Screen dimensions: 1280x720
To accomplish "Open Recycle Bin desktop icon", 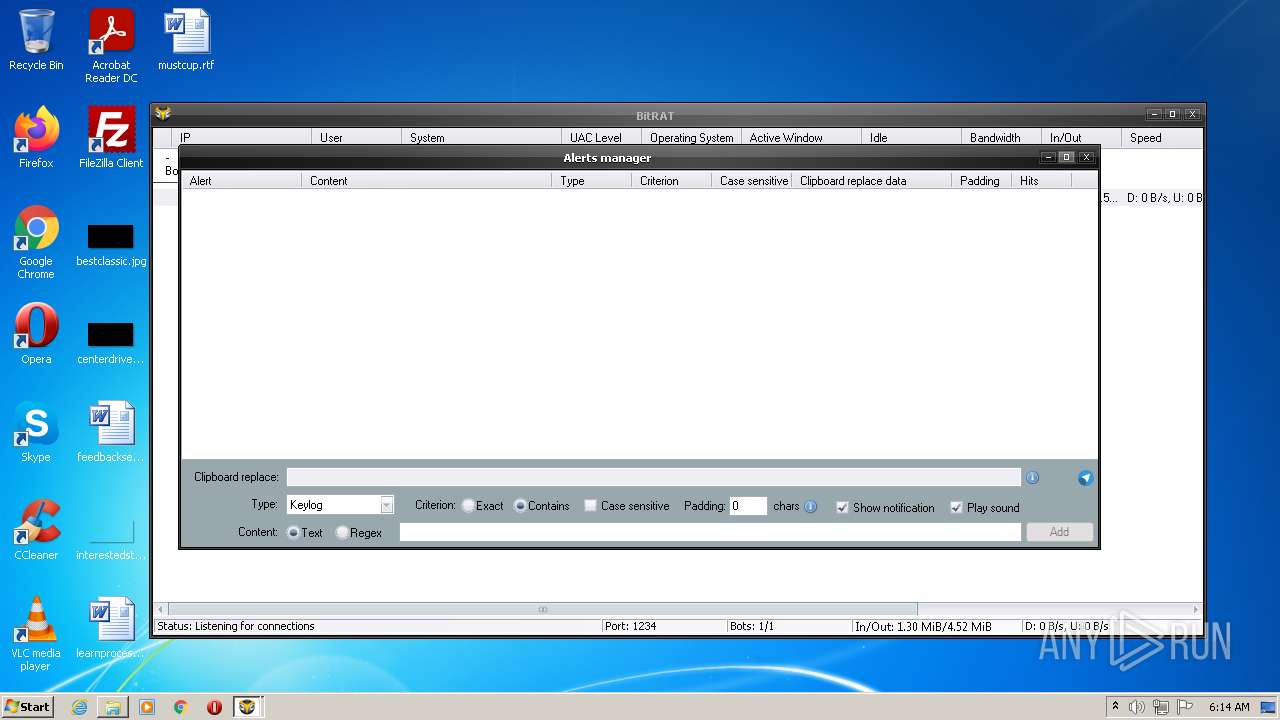I will (x=36, y=40).
